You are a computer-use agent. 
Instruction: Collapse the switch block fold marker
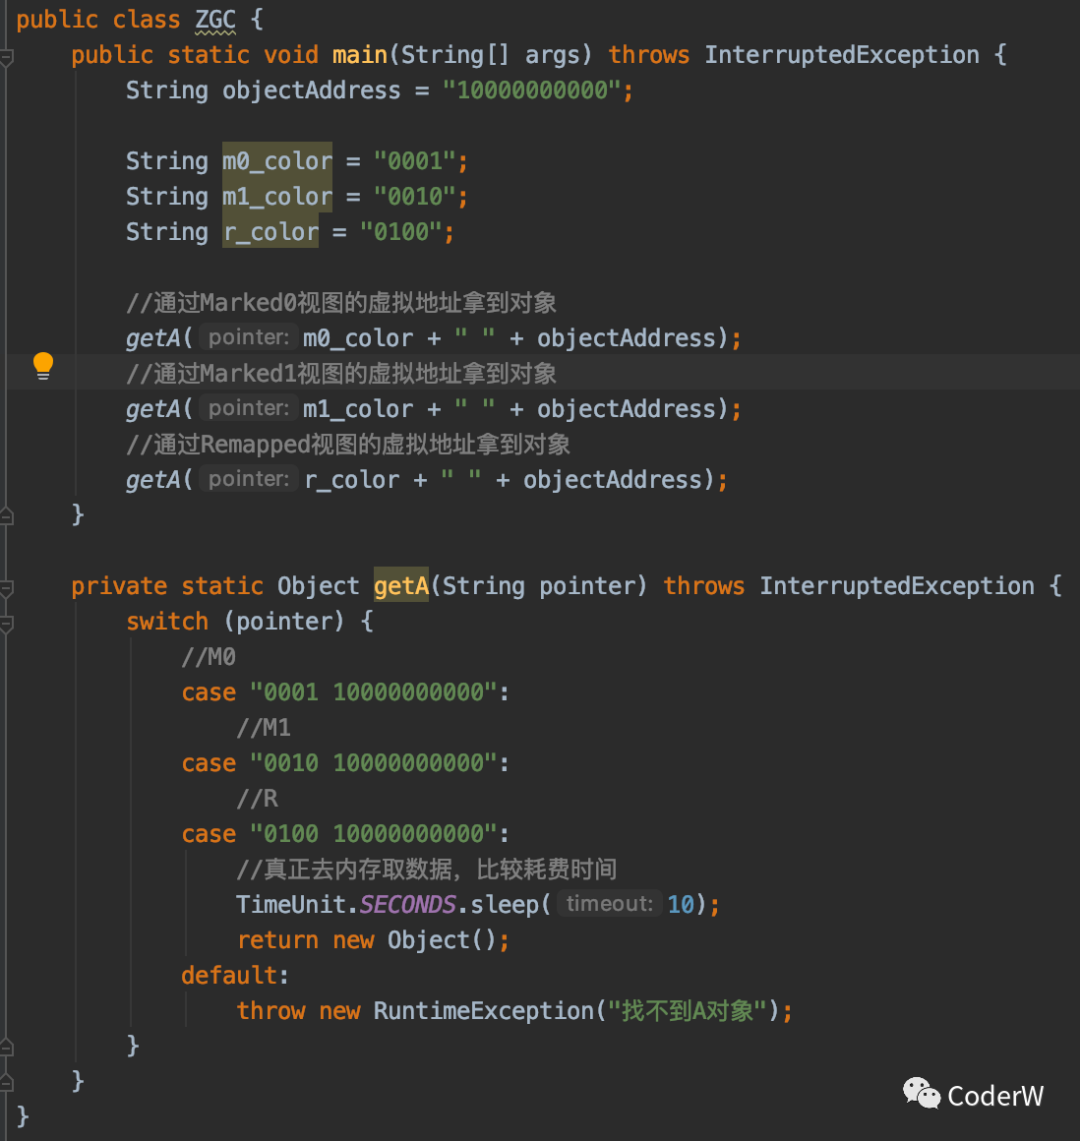[6, 624]
